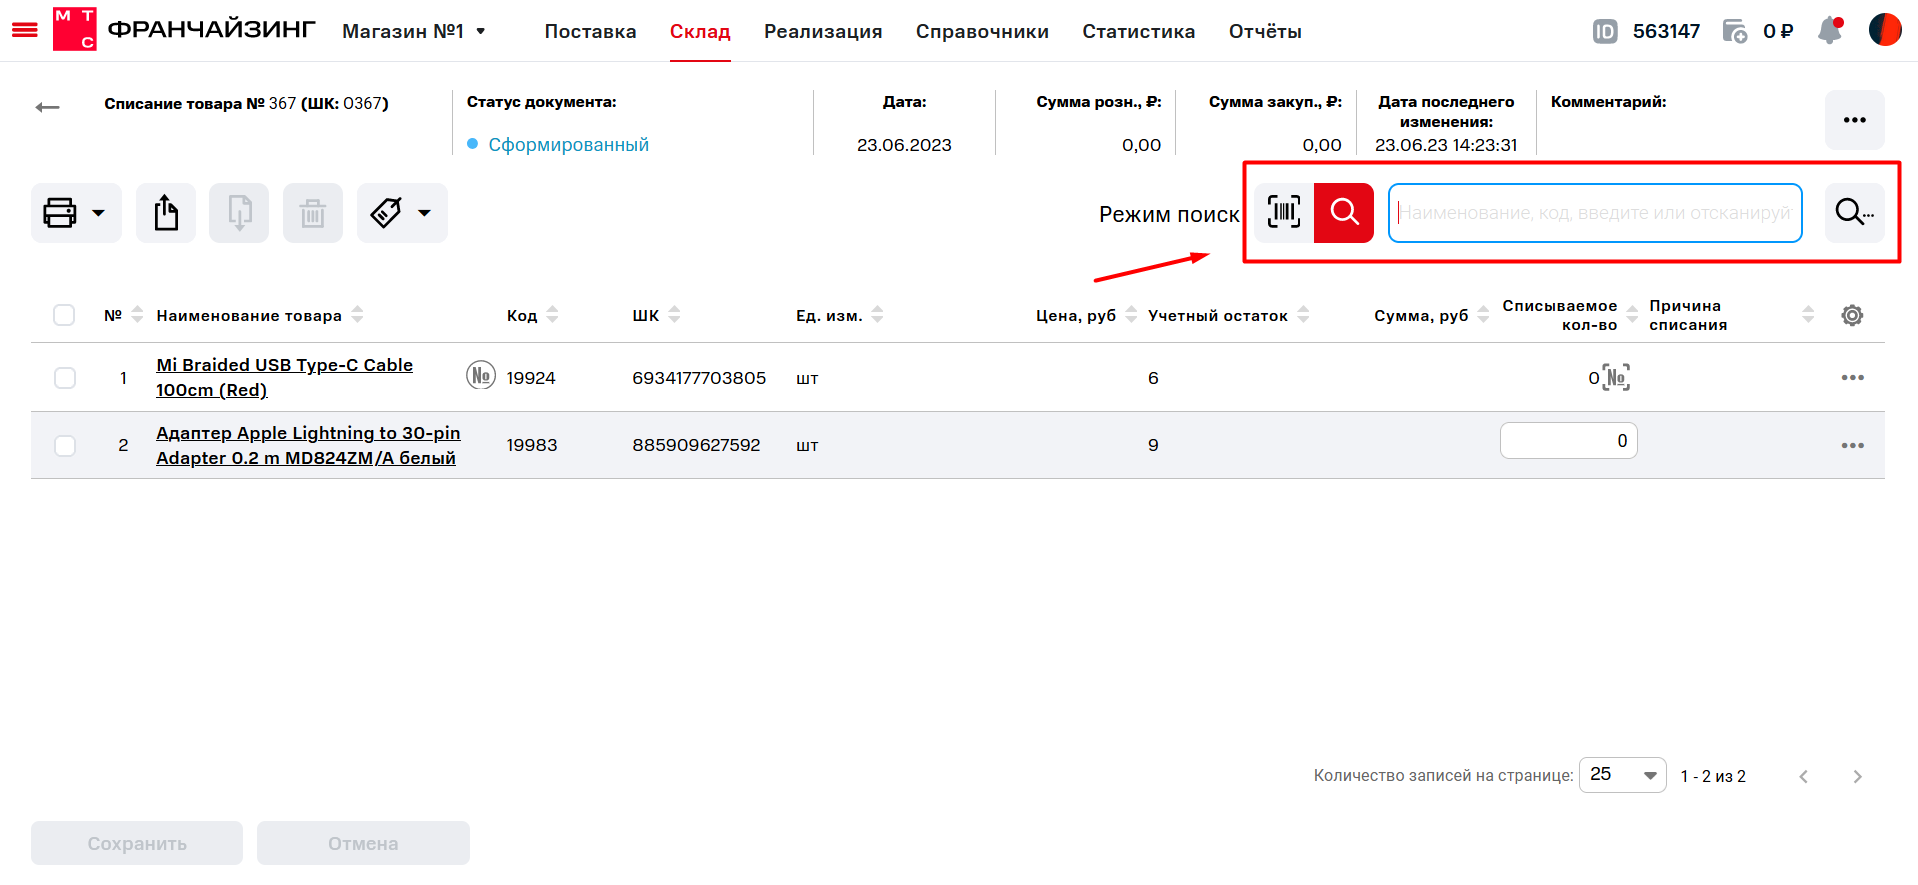Click code 19983 cell
This screenshot has width=1918, height=885.
[532, 445]
